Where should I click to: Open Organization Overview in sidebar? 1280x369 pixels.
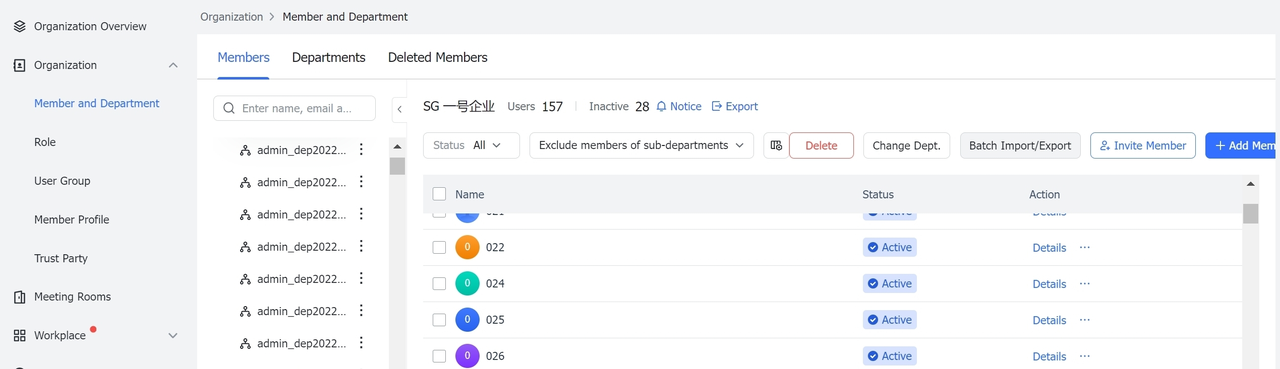click(x=90, y=26)
